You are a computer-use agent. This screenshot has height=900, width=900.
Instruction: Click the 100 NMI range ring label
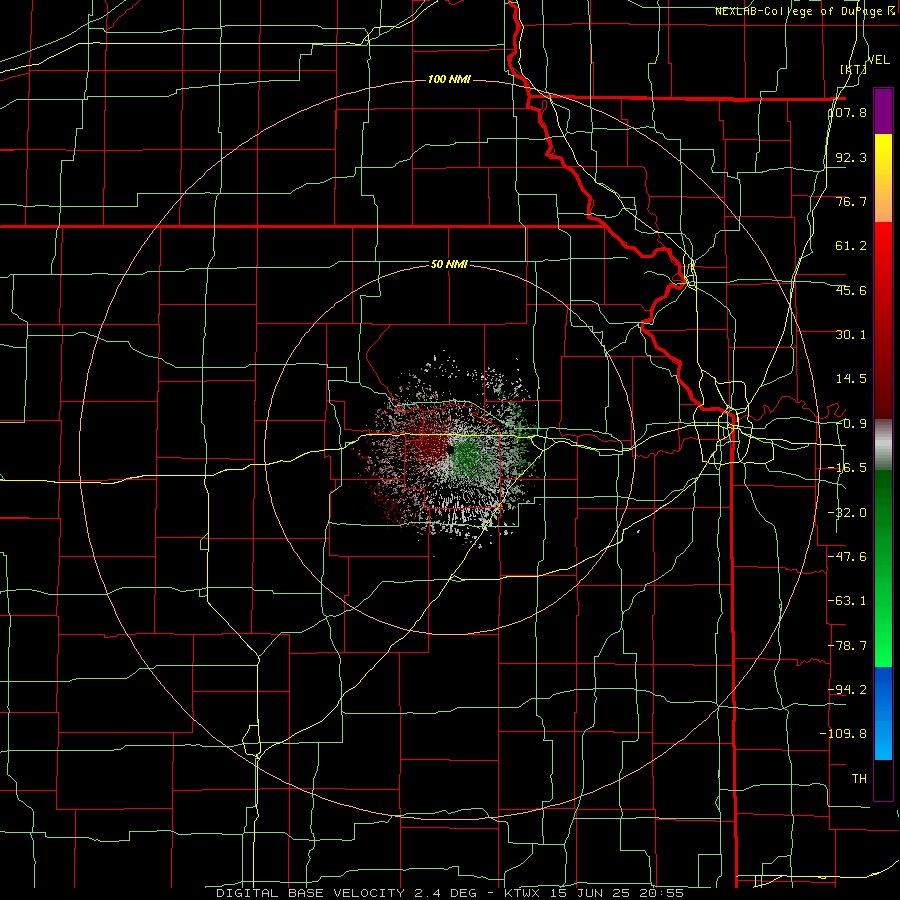click(x=449, y=79)
